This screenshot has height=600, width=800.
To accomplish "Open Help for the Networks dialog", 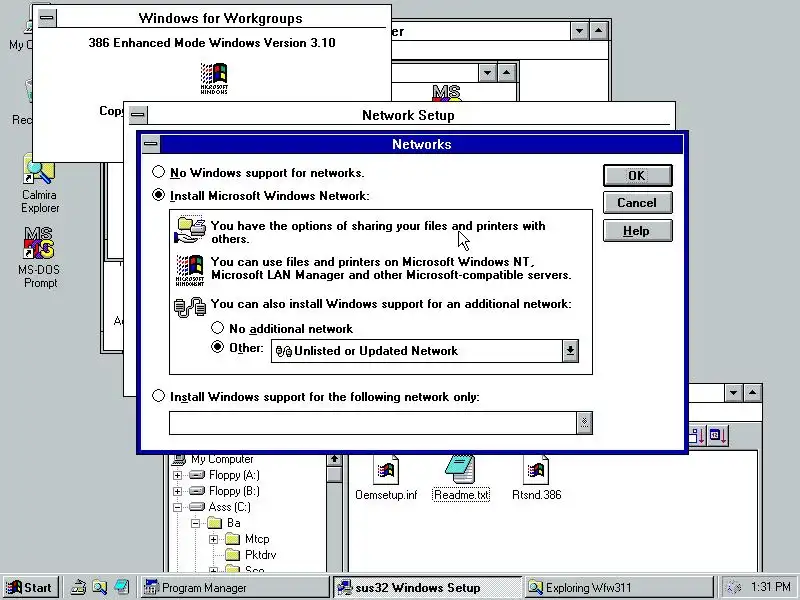I will (637, 231).
